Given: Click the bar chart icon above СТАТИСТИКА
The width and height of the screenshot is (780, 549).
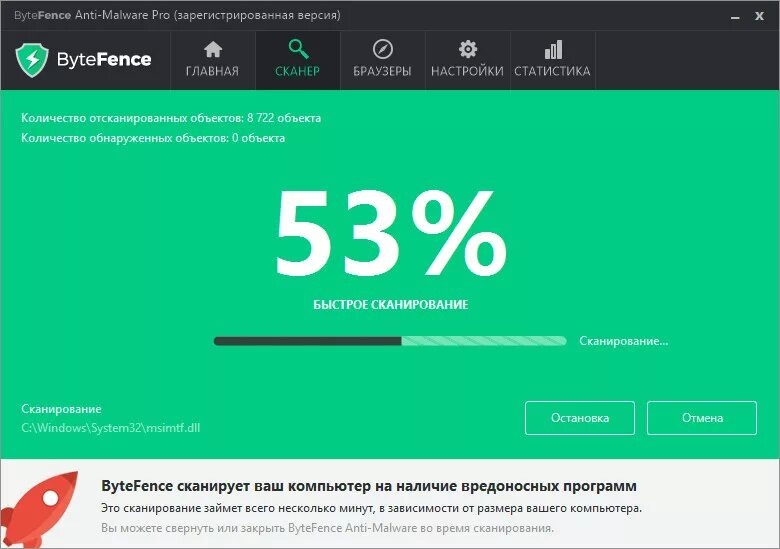Looking at the screenshot, I should 553,49.
